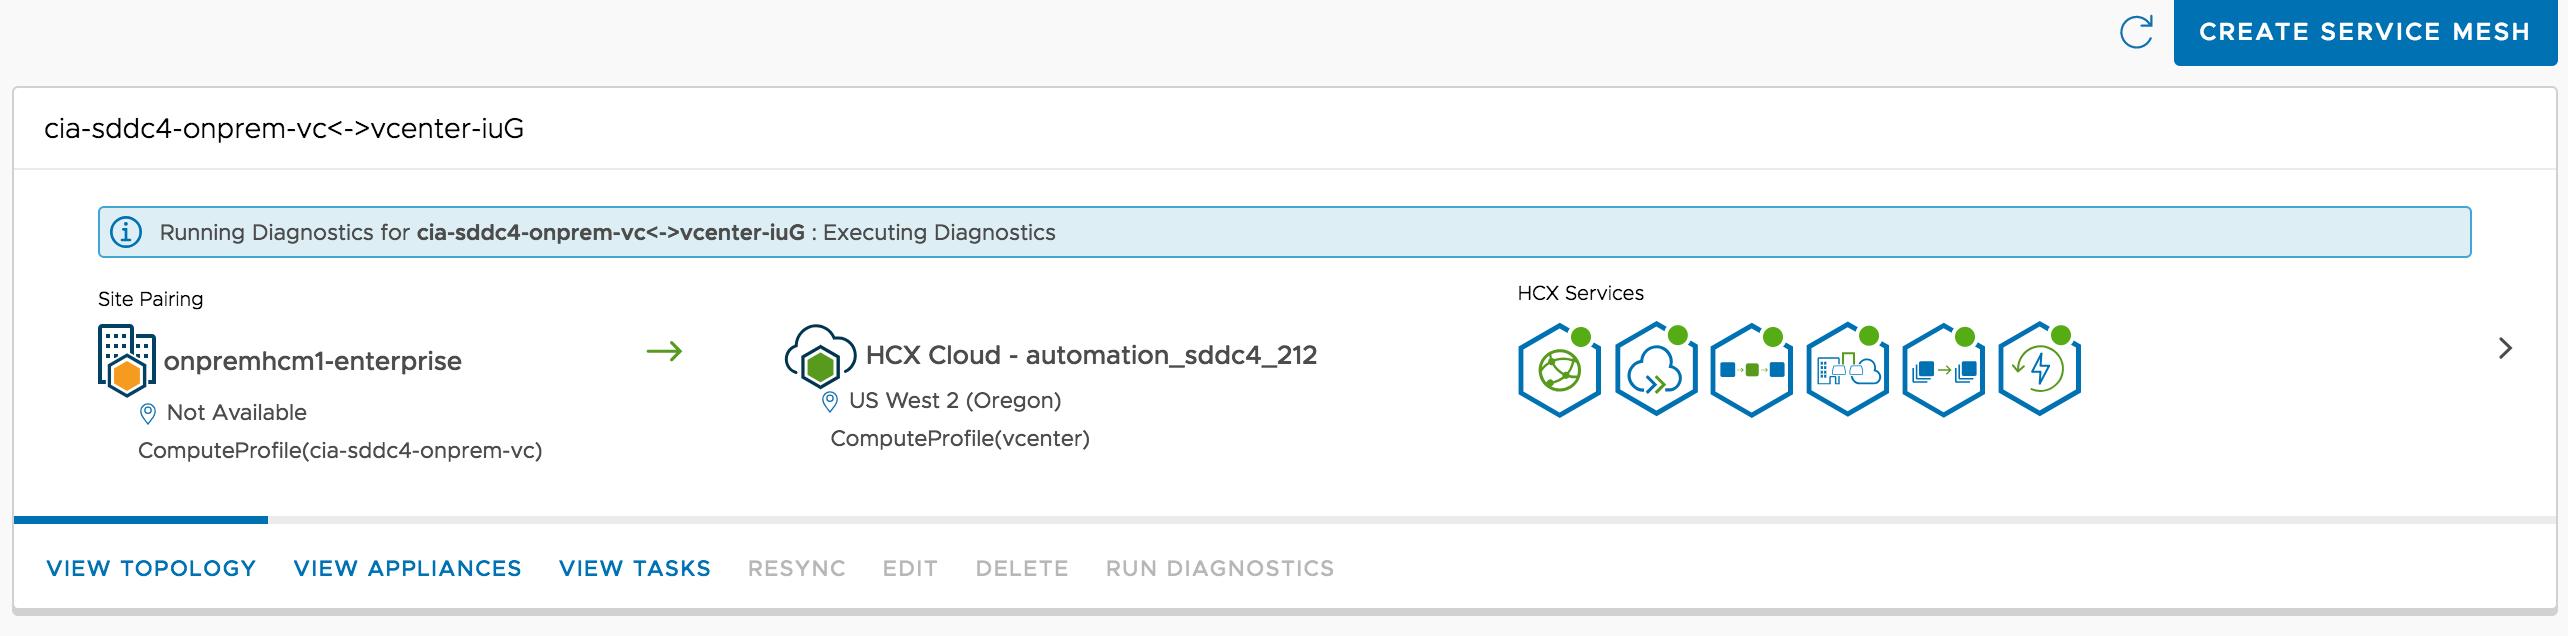Click the cia-sddc4-onprem-vc service mesh title

tap(284, 128)
